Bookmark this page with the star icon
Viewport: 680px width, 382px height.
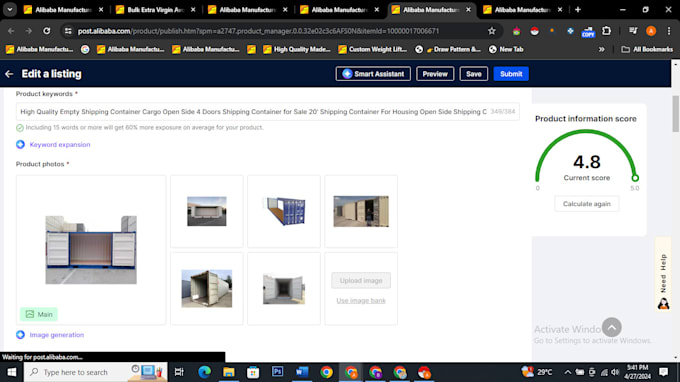coord(491,31)
